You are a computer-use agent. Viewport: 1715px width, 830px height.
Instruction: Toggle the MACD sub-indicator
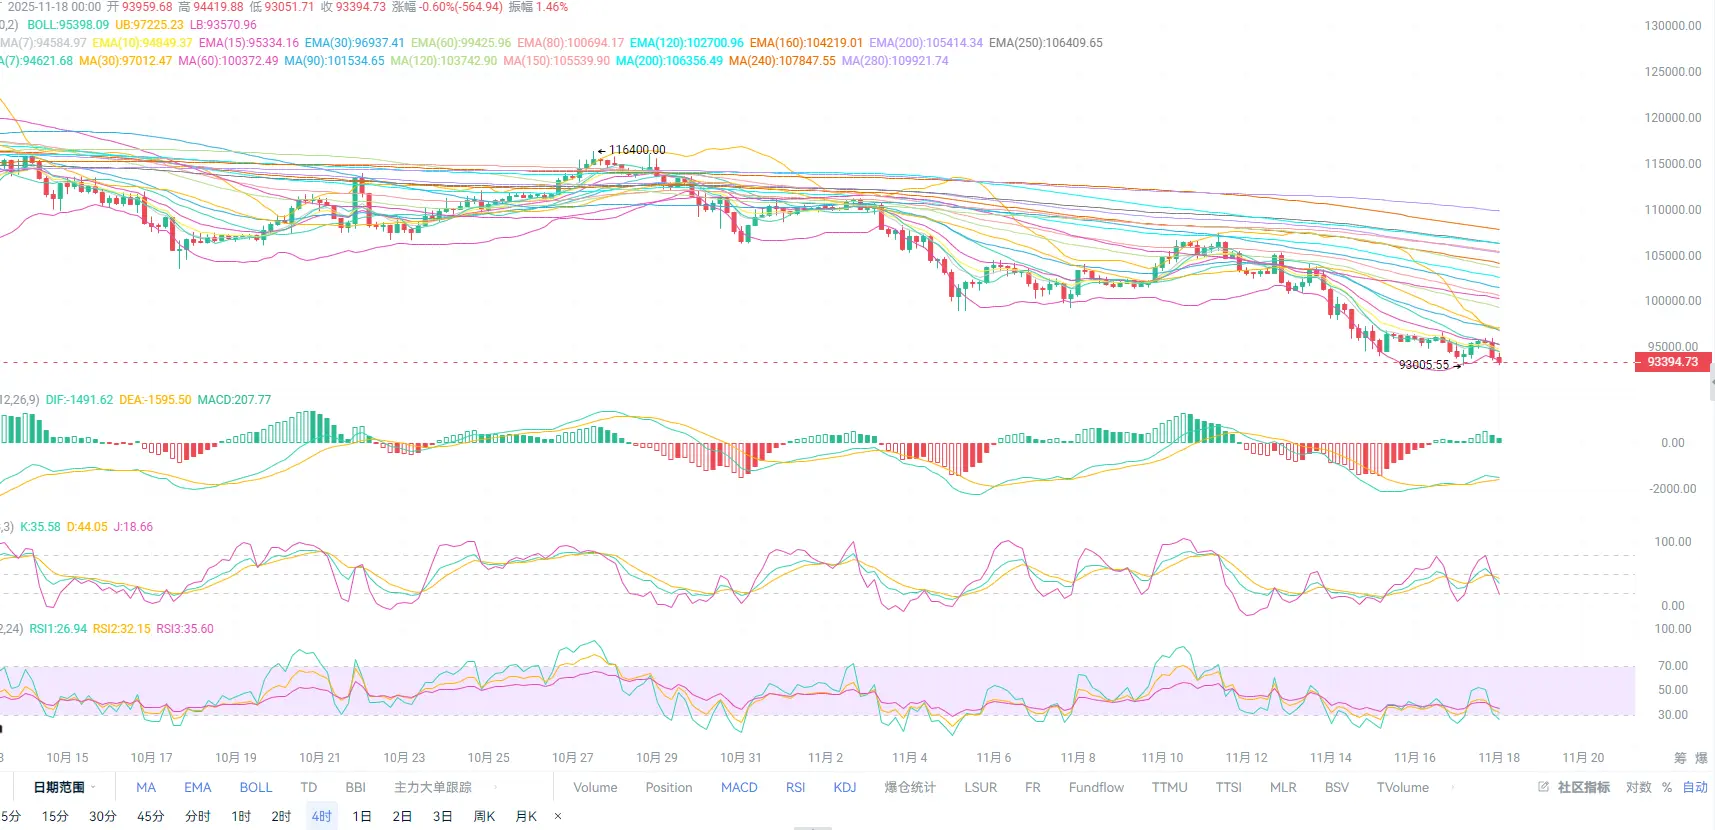coord(739,787)
